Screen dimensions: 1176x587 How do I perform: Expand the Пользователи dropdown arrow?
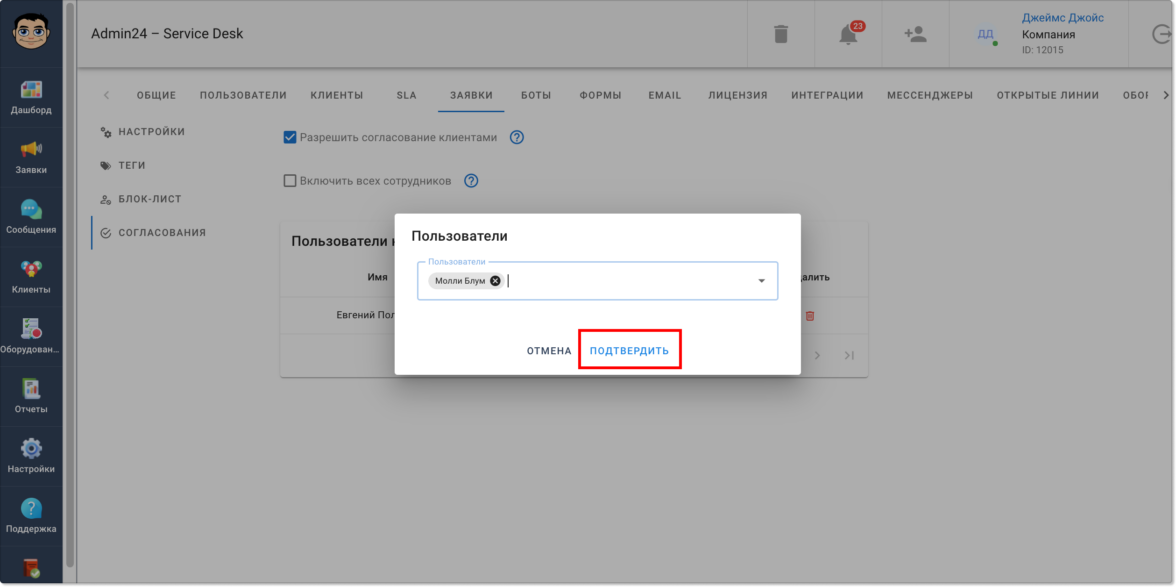[x=761, y=281]
